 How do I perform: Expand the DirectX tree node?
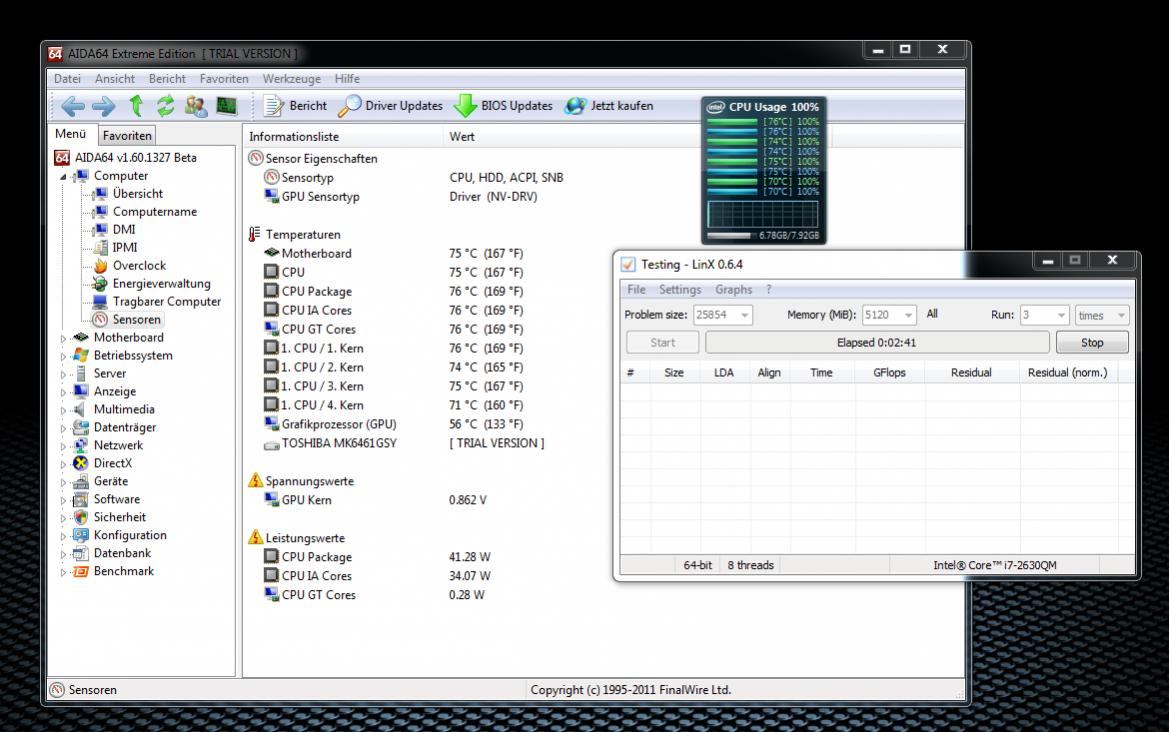(63, 464)
